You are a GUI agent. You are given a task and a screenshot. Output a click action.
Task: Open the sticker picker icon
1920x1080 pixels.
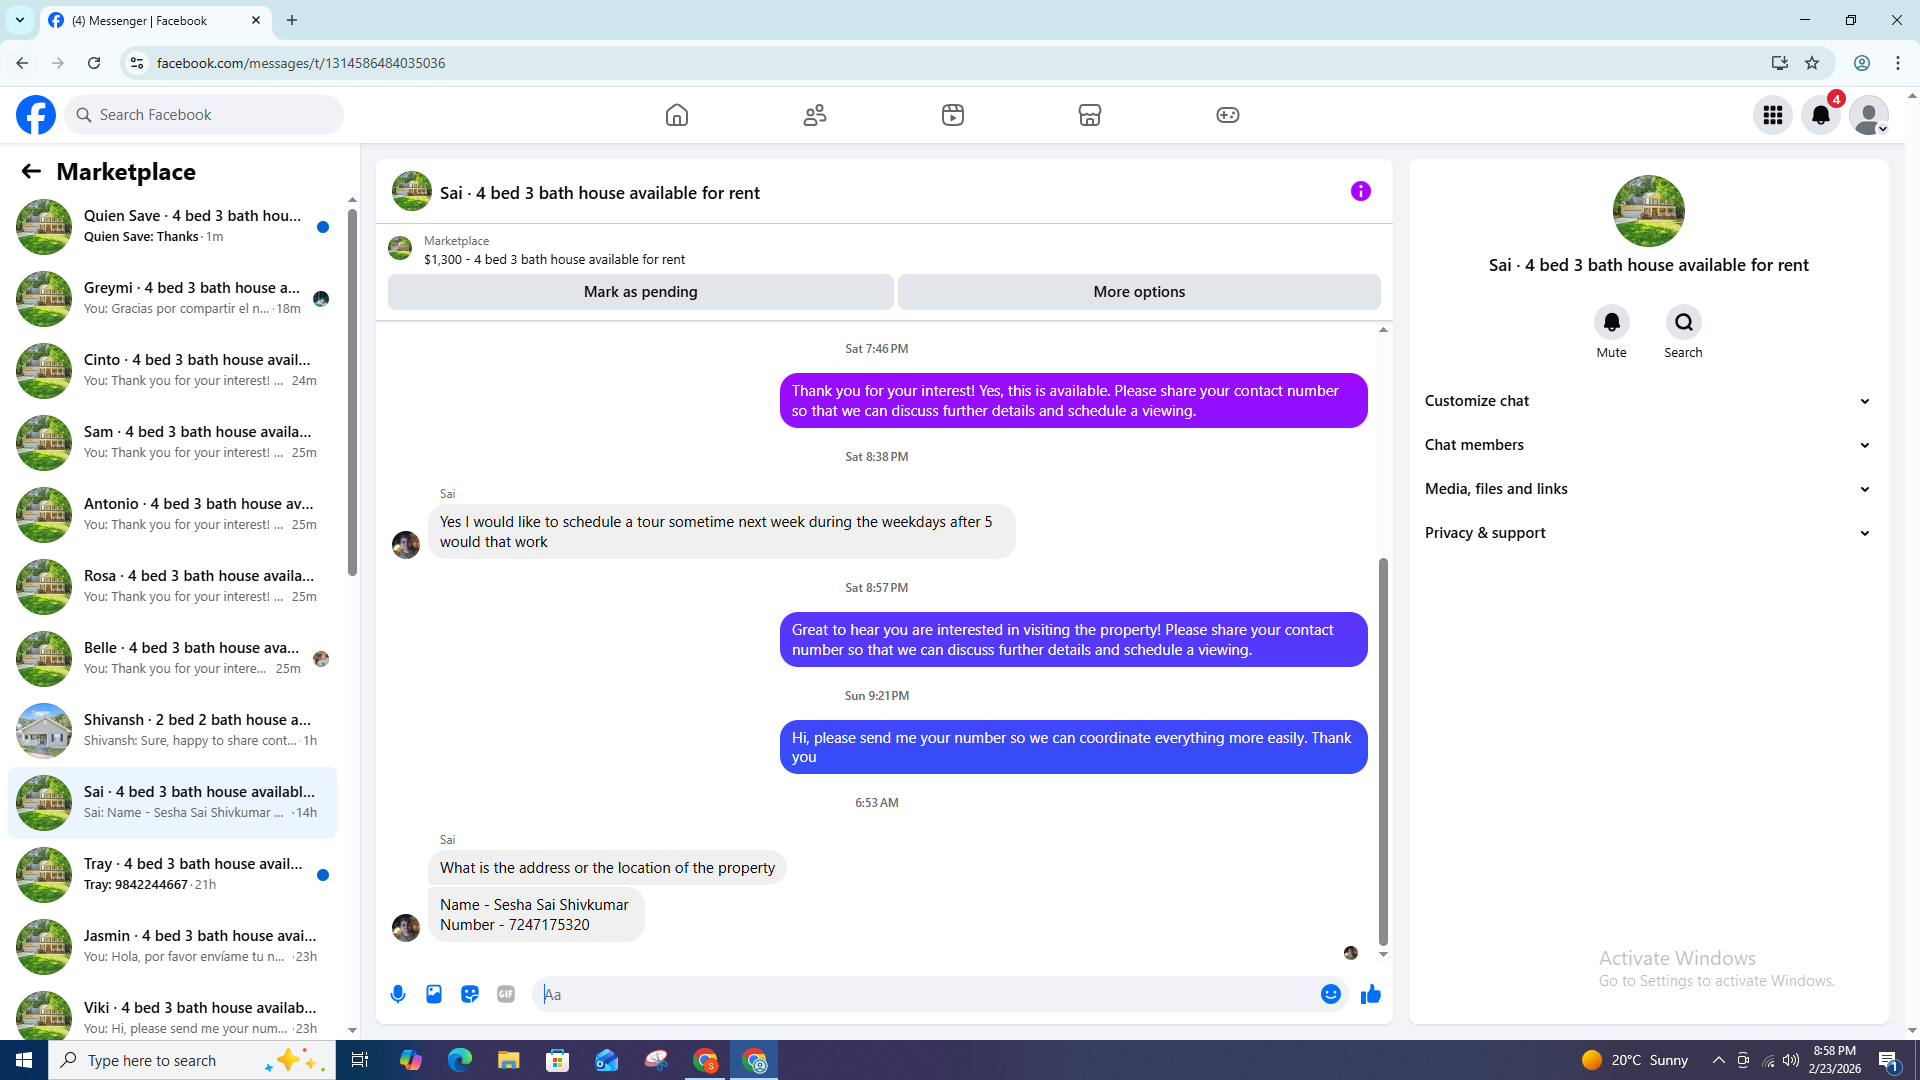tap(470, 994)
